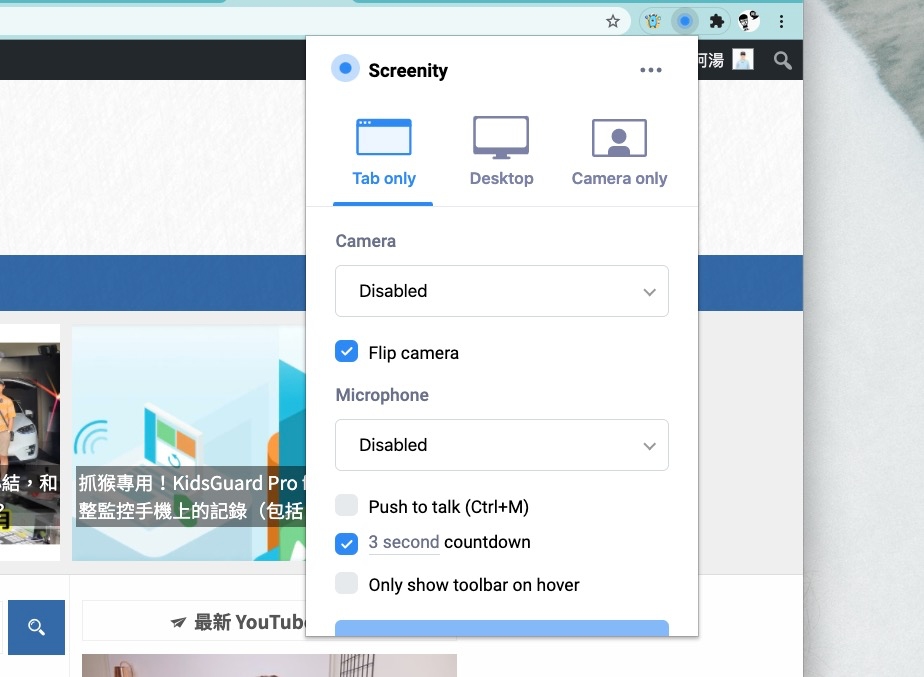This screenshot has width=924, height=677.
Task: Toggle the 3 second countdown checkbox
Action: 346,543
